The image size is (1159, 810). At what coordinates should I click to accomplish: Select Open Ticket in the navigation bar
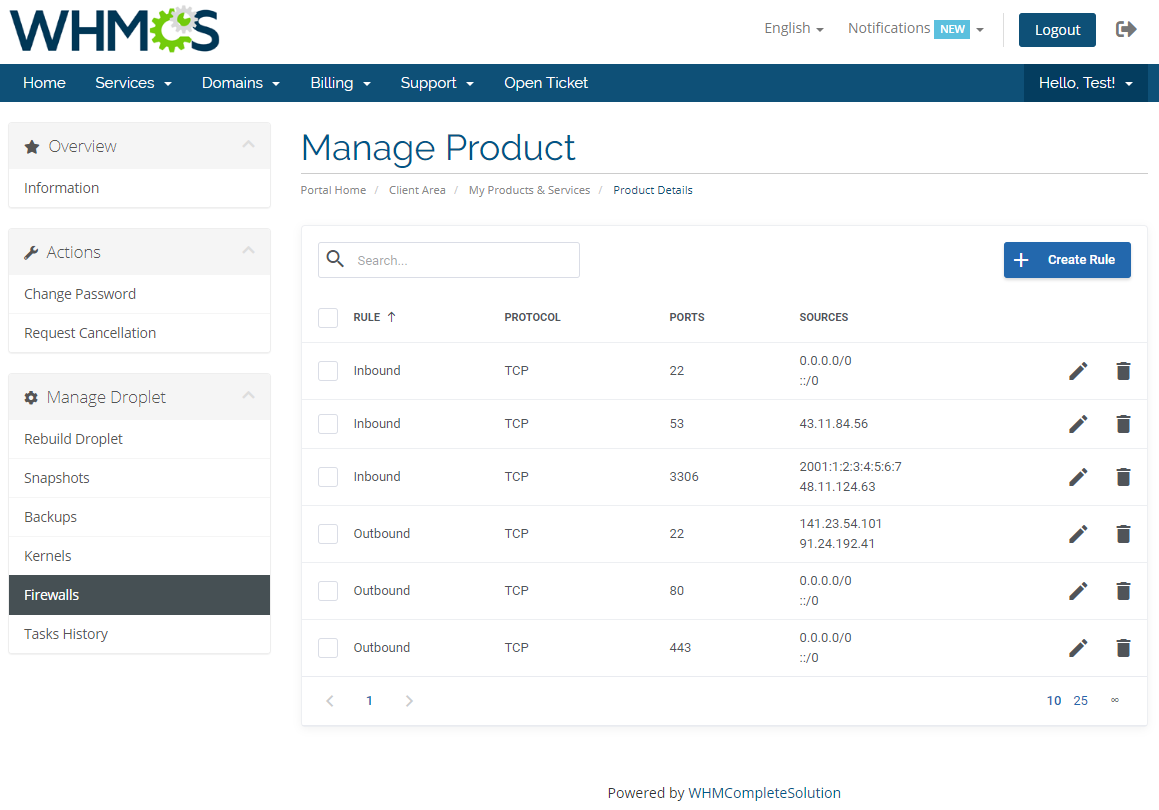(x=546, y=83)
